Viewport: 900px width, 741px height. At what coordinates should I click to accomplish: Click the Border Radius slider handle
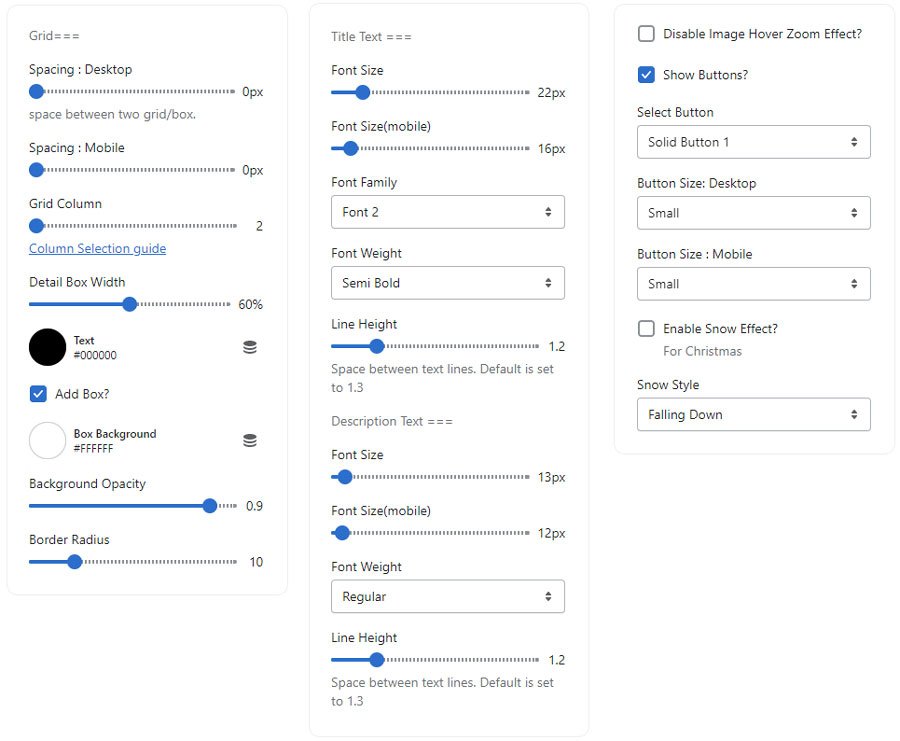click(x=74, y=562)
